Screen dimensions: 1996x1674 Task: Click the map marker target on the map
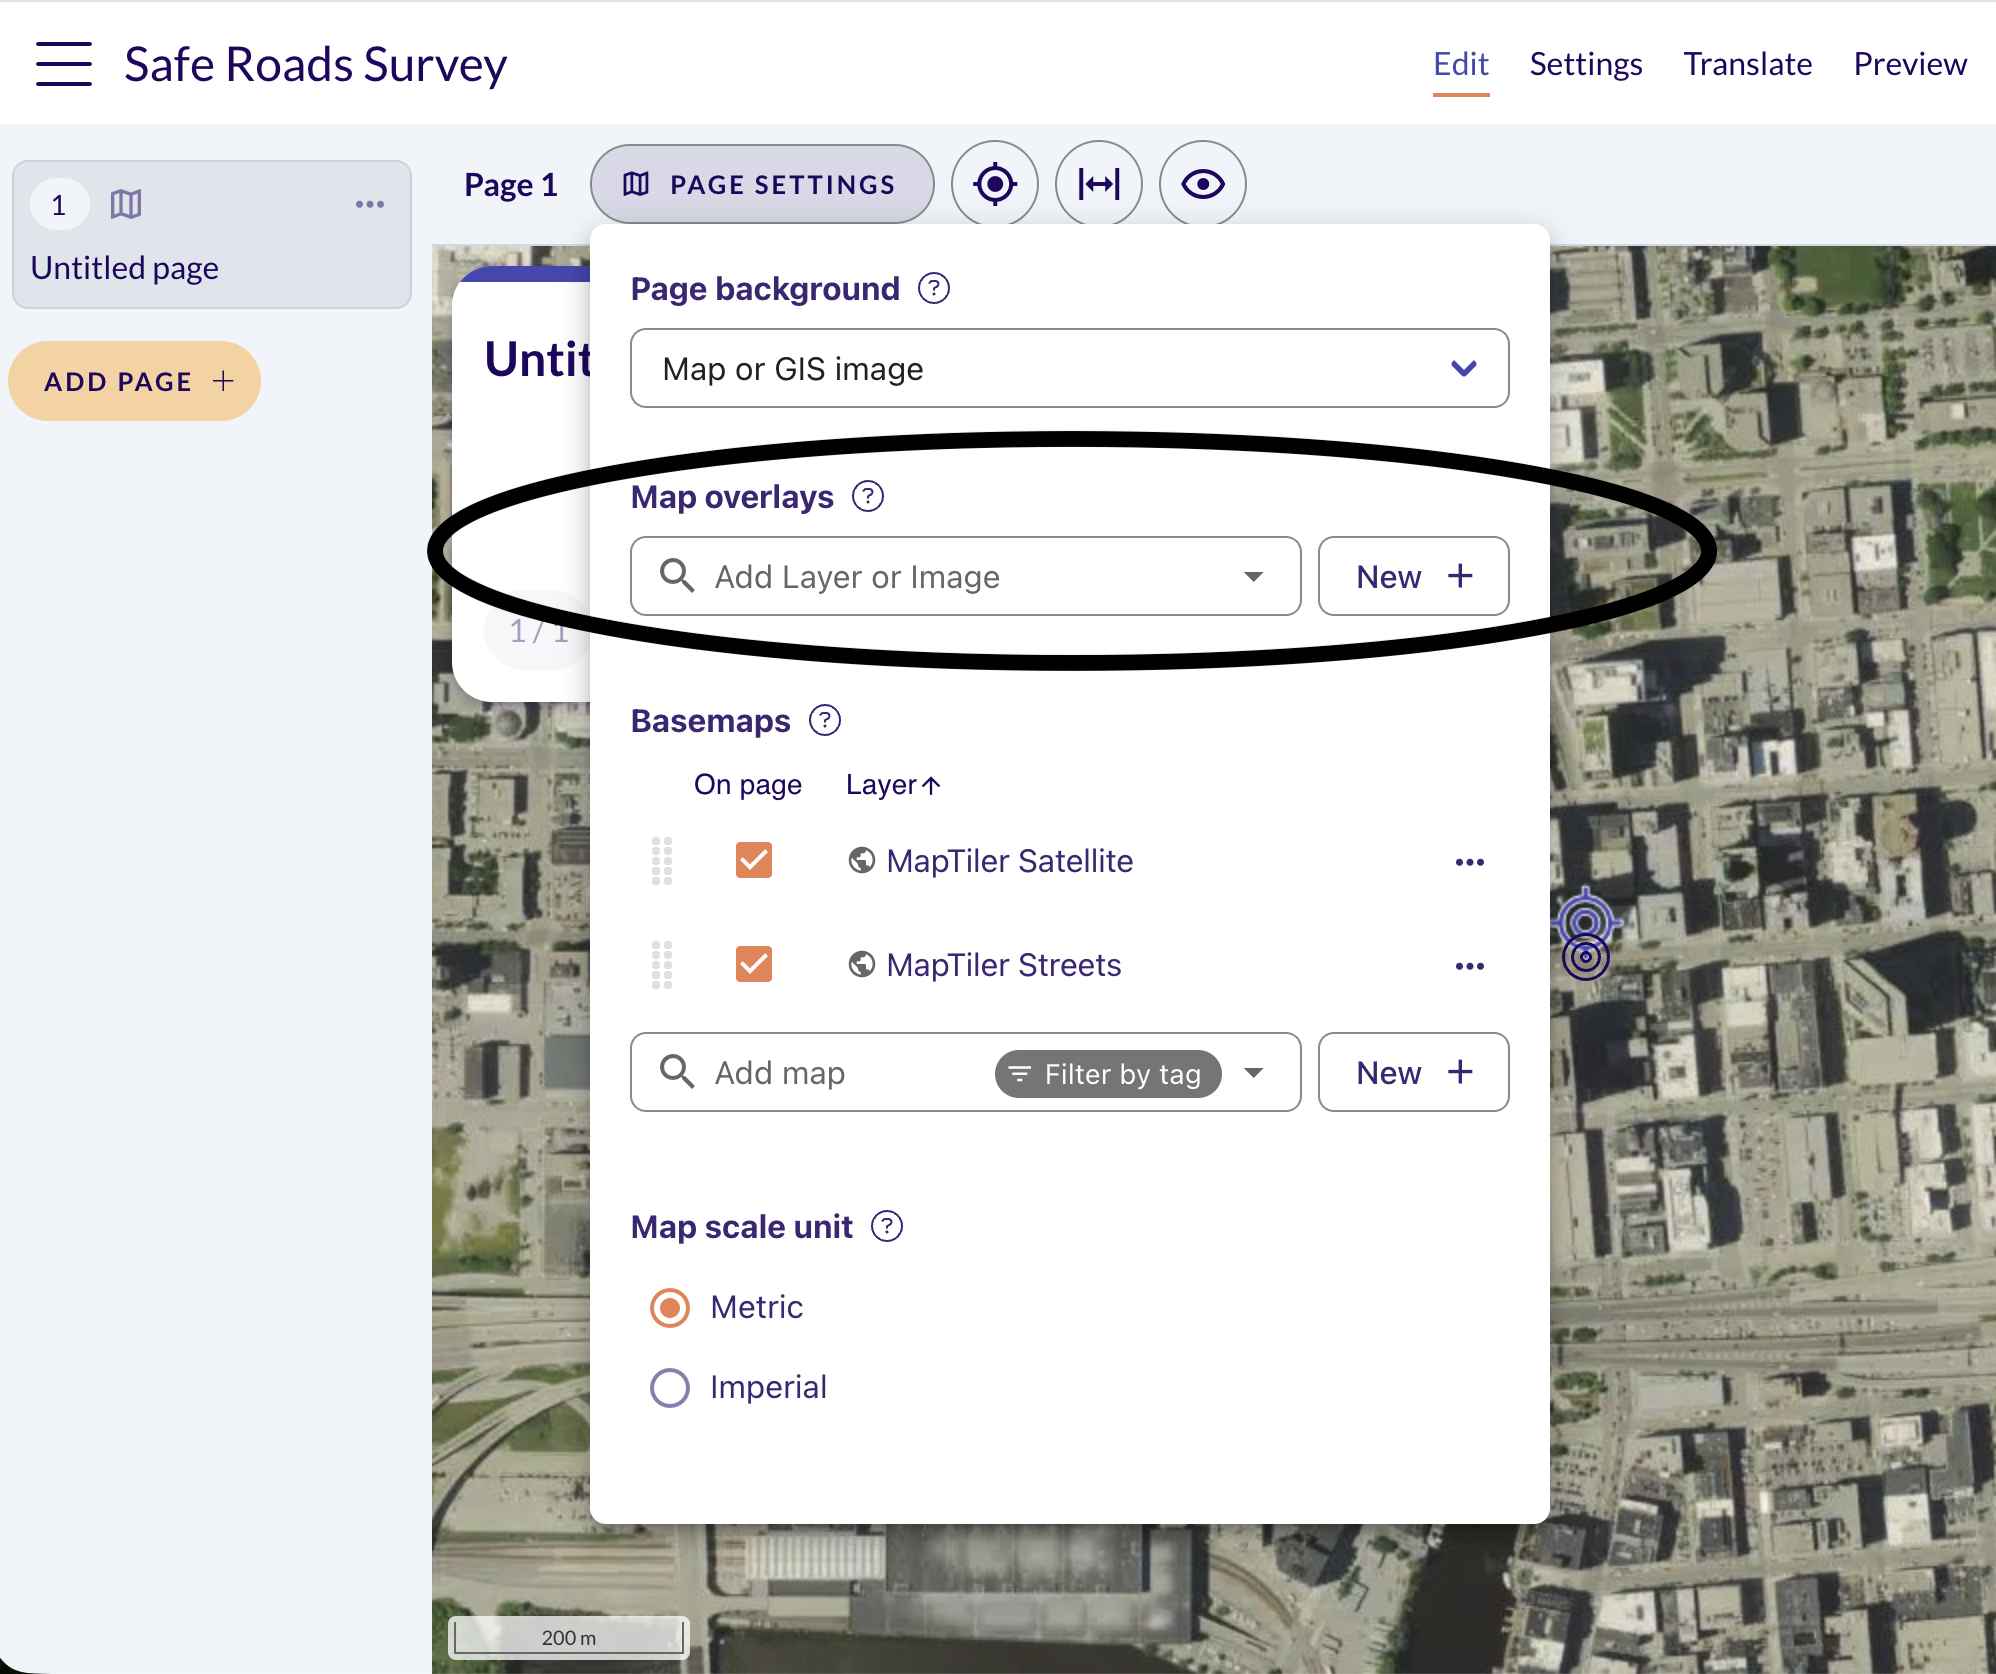pos(1586,934)
